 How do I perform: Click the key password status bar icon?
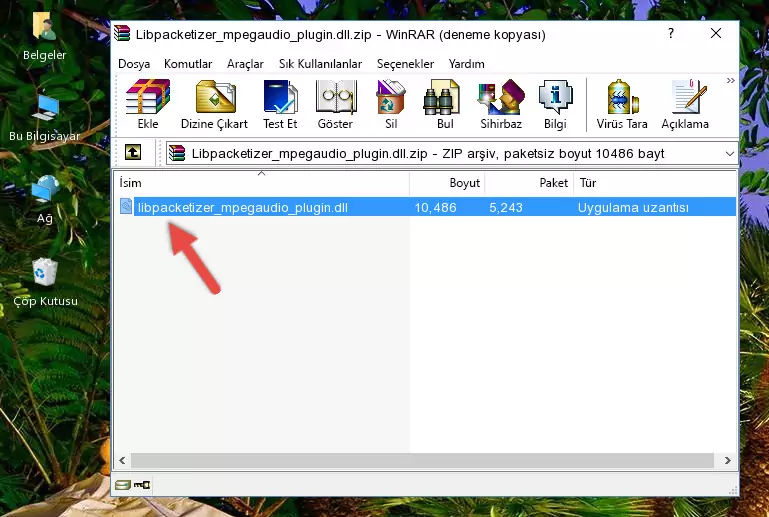coord(142,485)
